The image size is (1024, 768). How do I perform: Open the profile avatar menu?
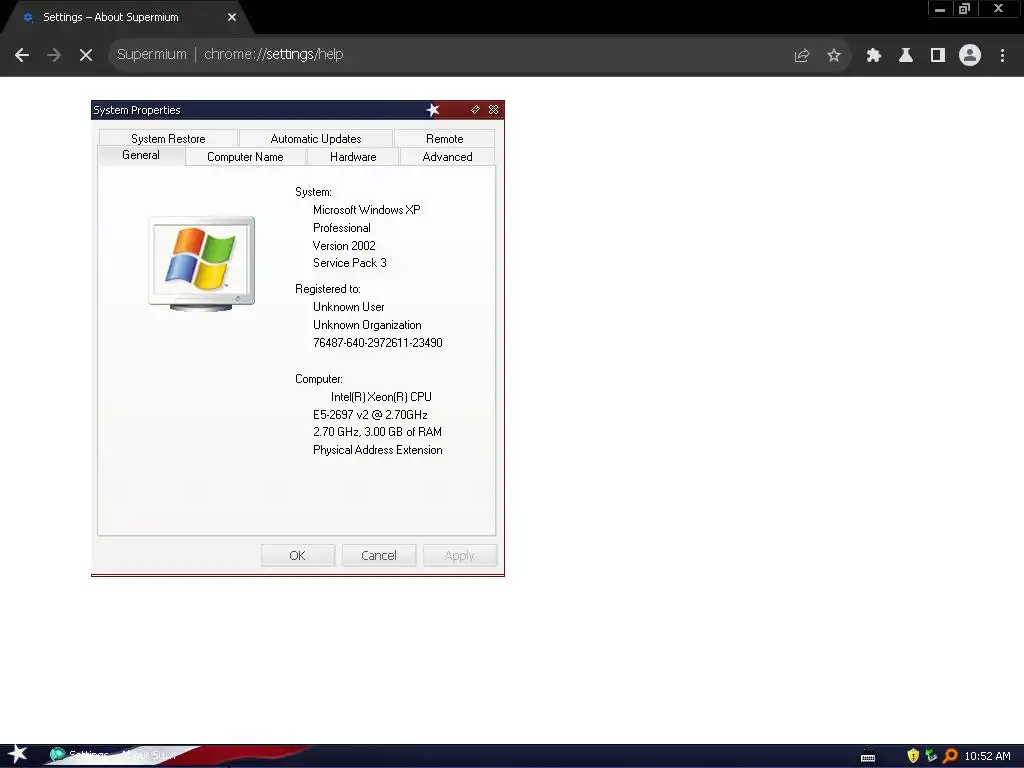tap(970, 55)
